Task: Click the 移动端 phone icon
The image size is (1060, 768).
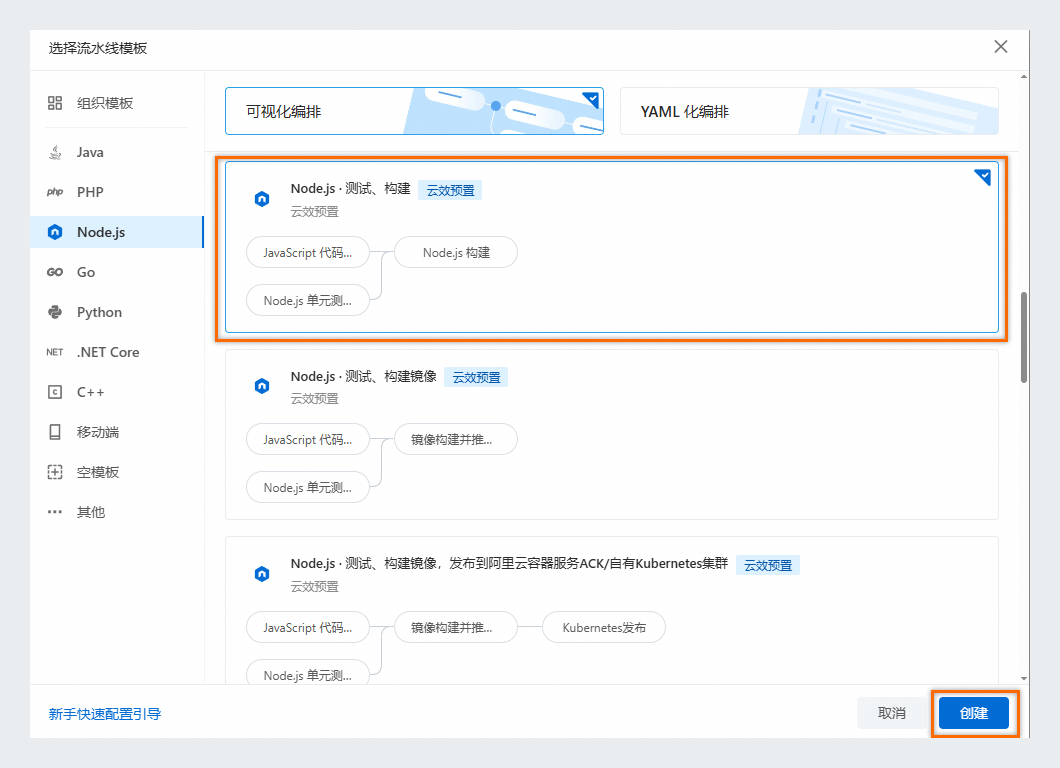Action: click(x=55, y=432)
